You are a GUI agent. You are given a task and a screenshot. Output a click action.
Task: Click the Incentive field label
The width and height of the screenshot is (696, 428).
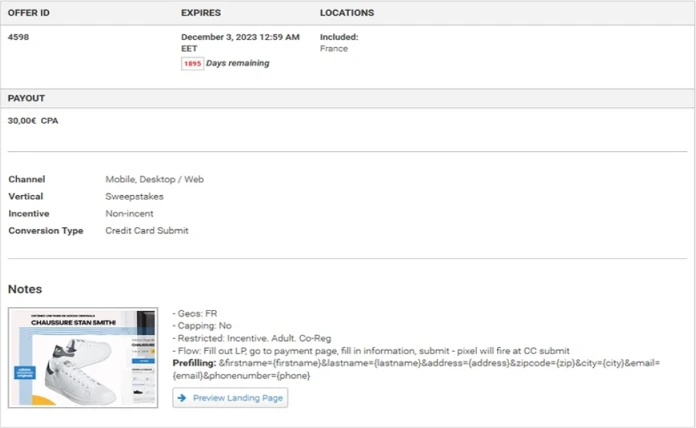[x=29, y=214]
